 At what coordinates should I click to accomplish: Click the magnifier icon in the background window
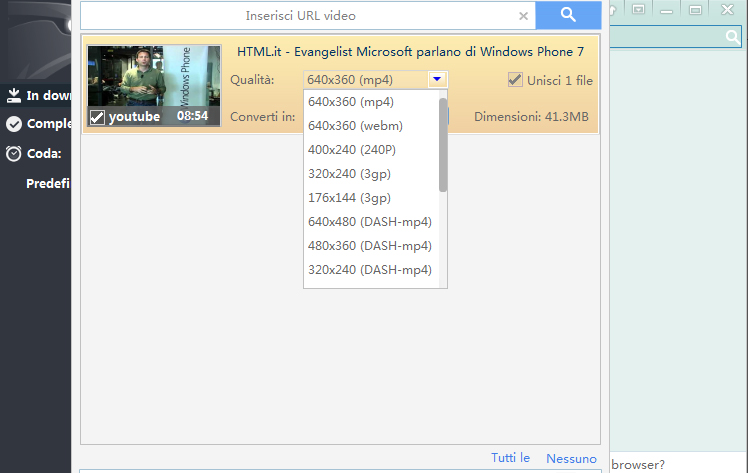point(732,37)
